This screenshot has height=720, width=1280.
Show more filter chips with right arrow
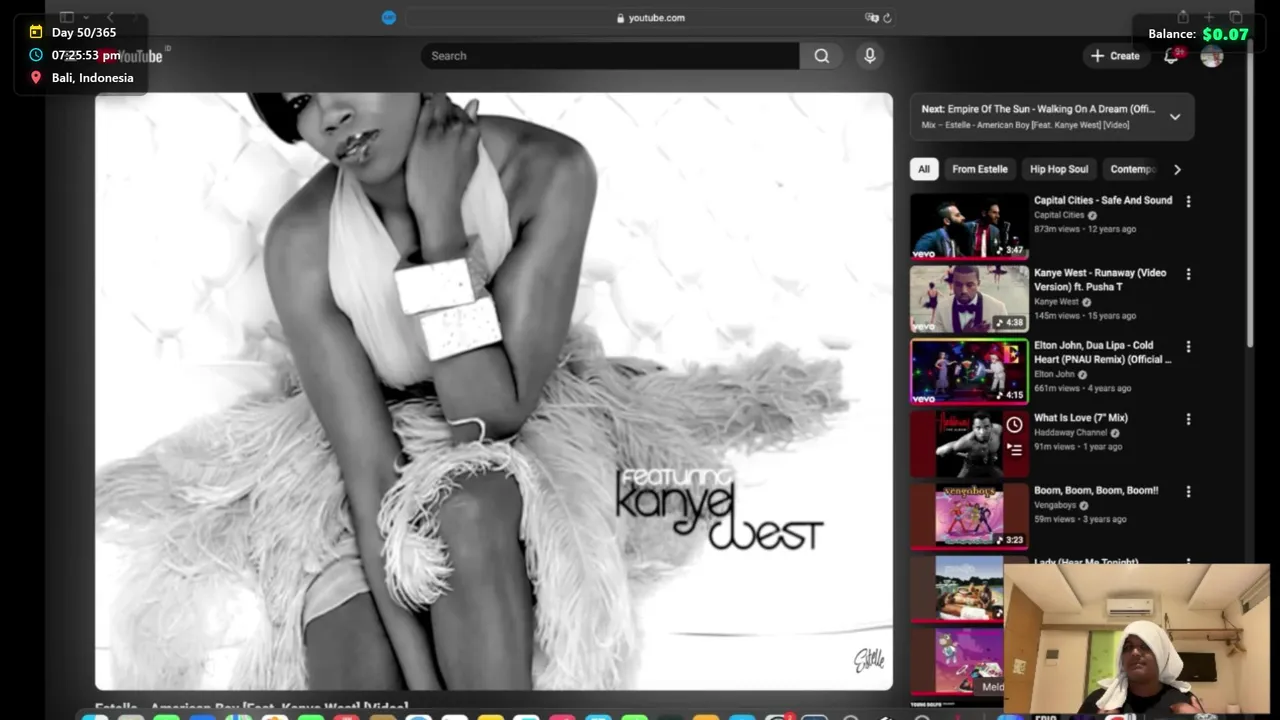(x=1177, y=169)
